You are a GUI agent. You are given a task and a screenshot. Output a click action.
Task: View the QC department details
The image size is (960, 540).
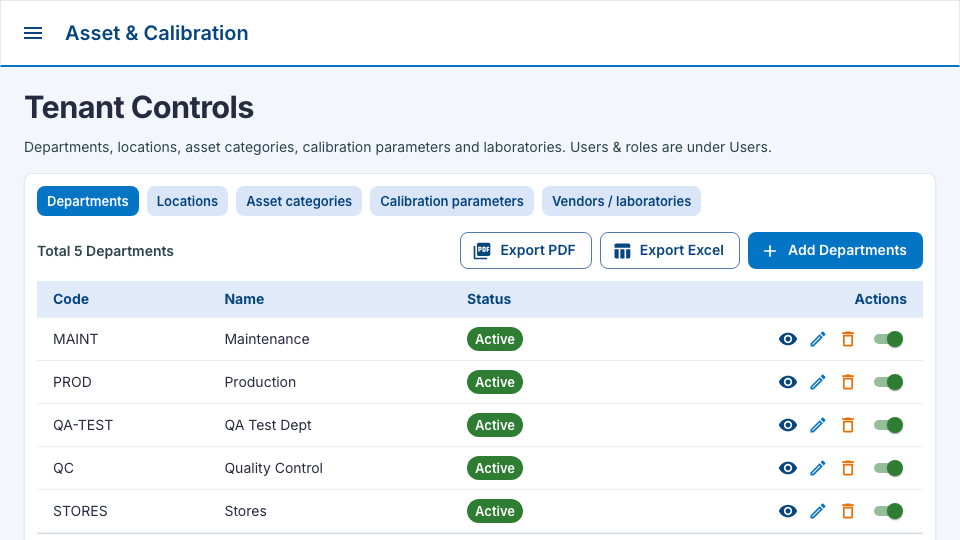788,468
